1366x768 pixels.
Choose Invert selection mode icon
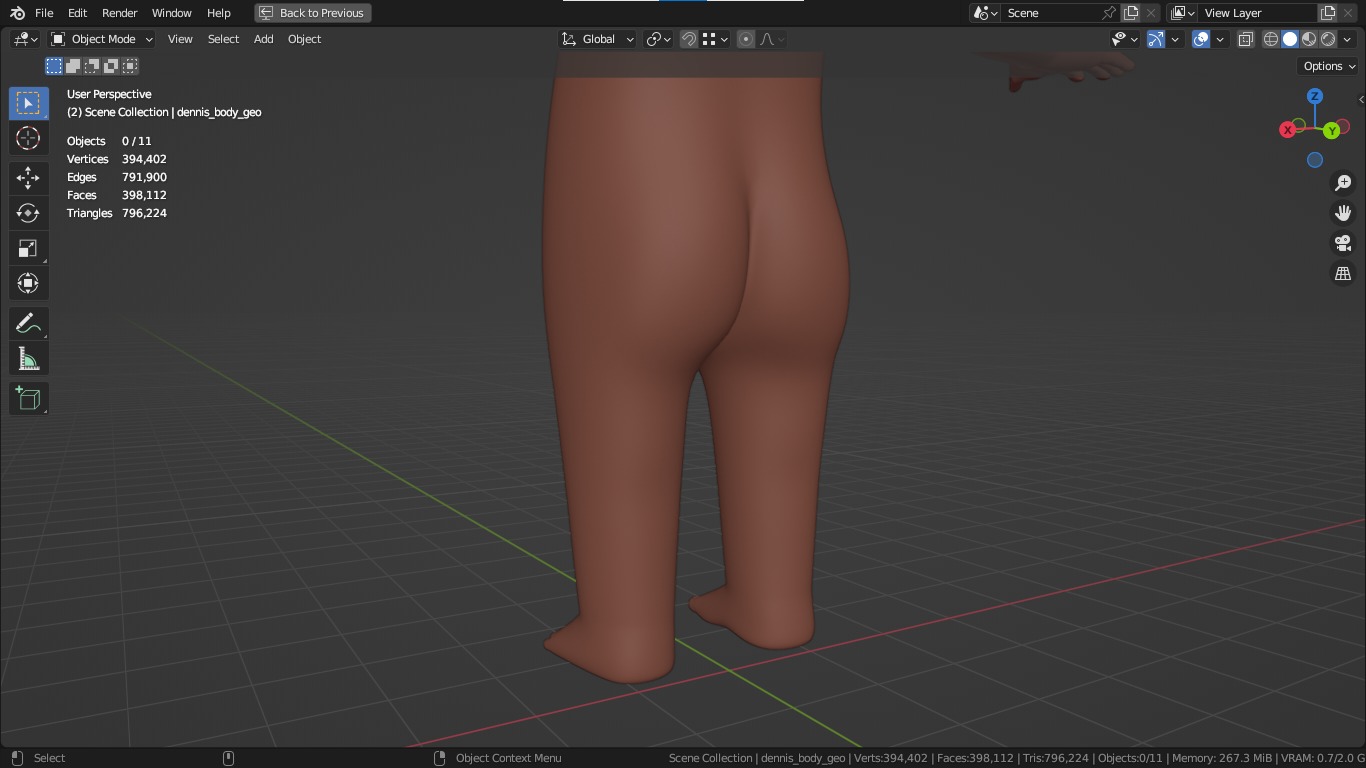pos(111,66)
